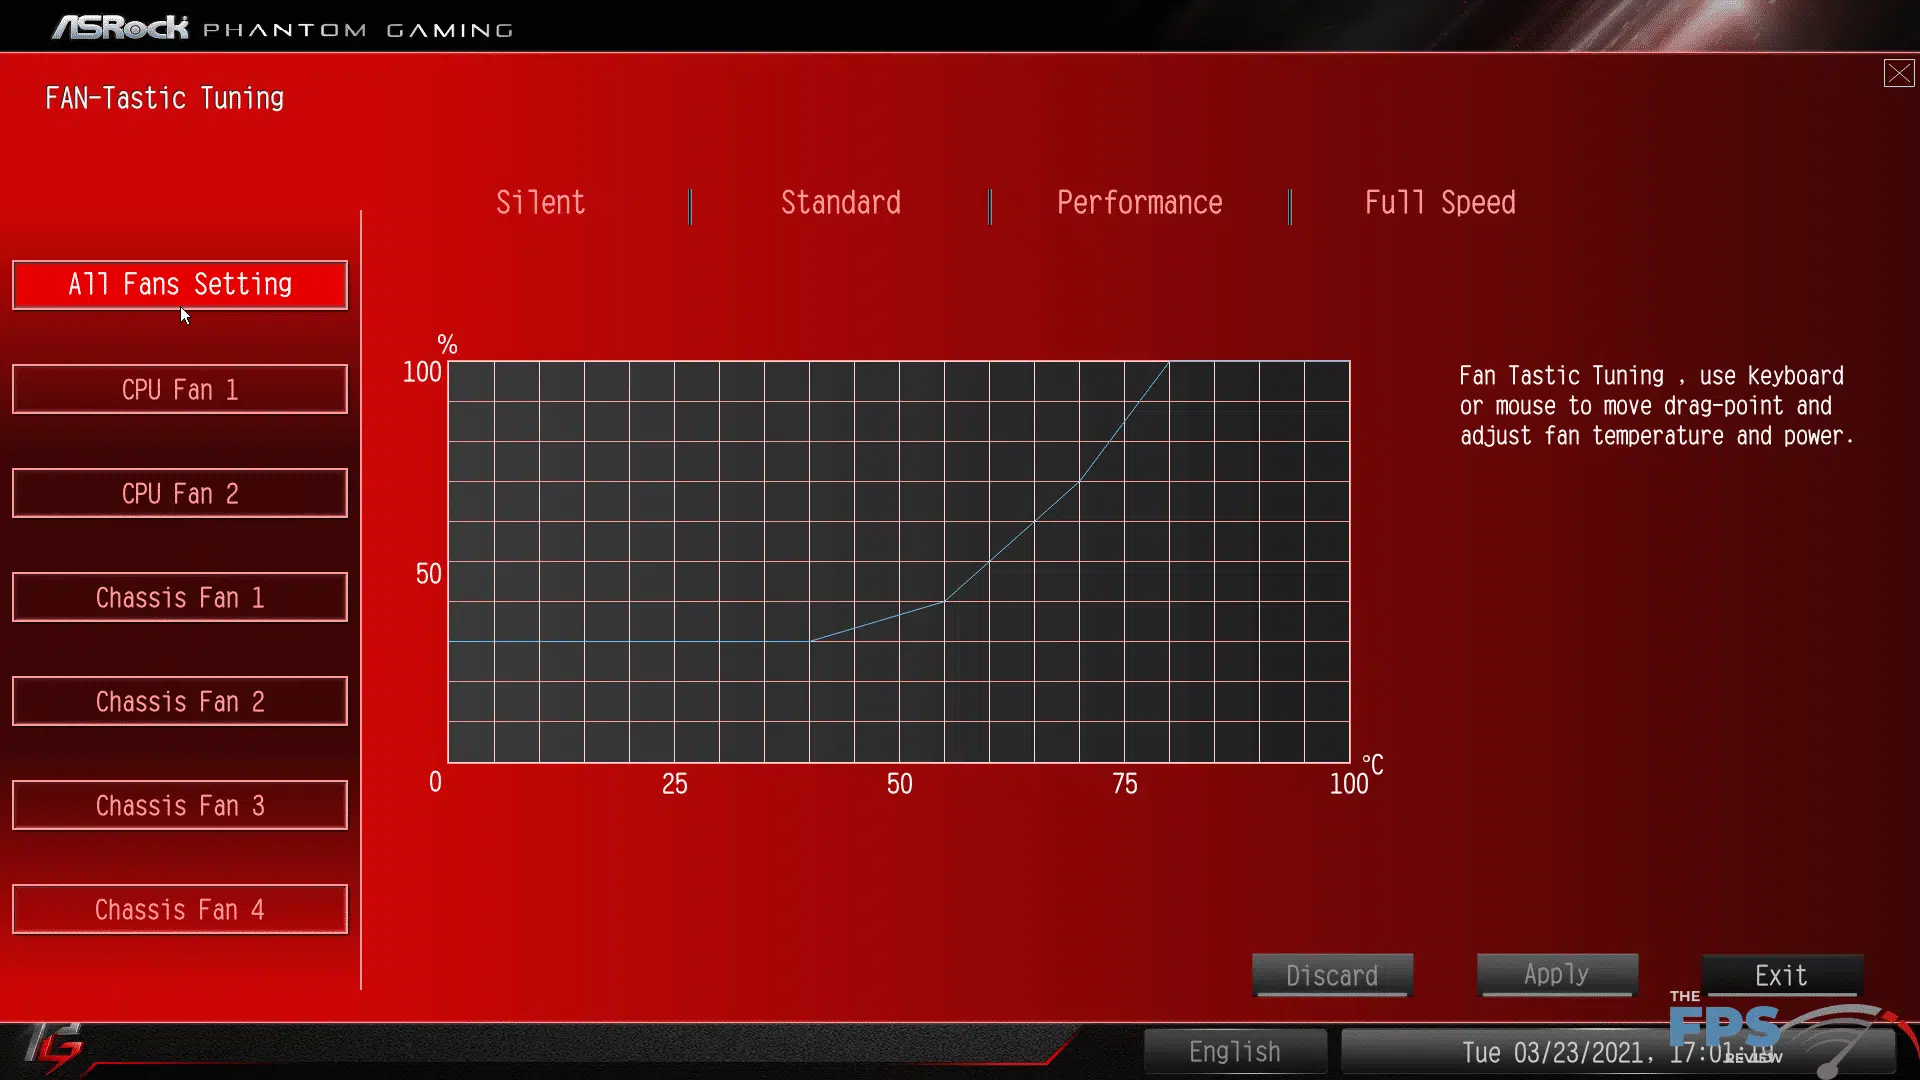Click the 75 label on the temperature axis

tap(1125, 784)
